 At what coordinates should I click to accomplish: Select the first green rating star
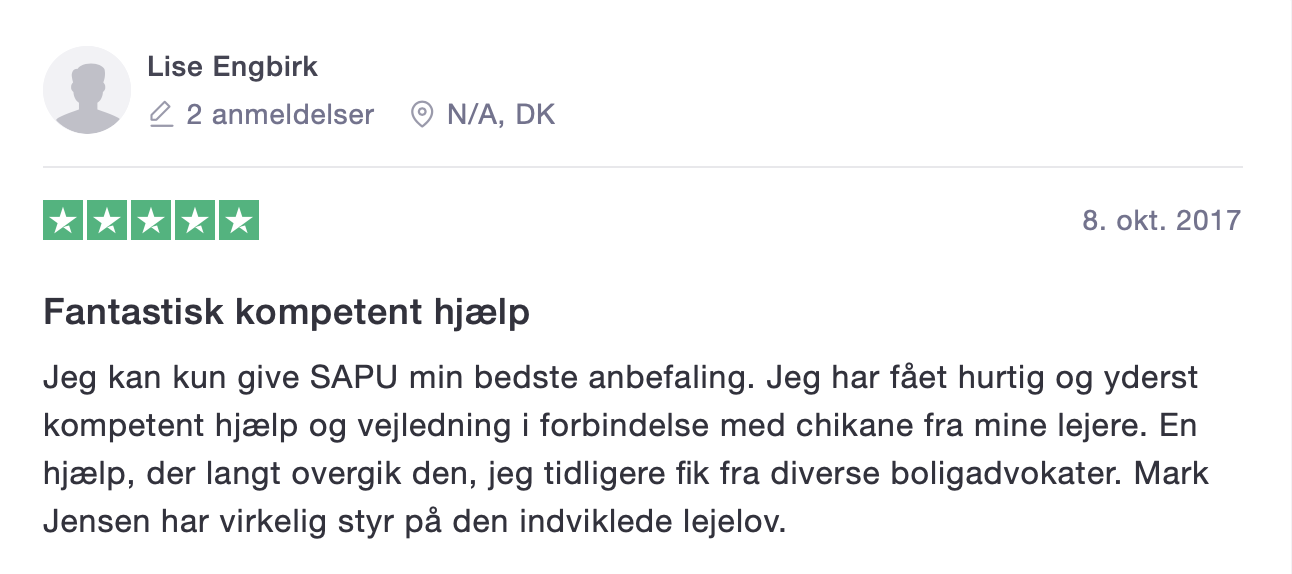pyautogui.click(x=63, y=221)
